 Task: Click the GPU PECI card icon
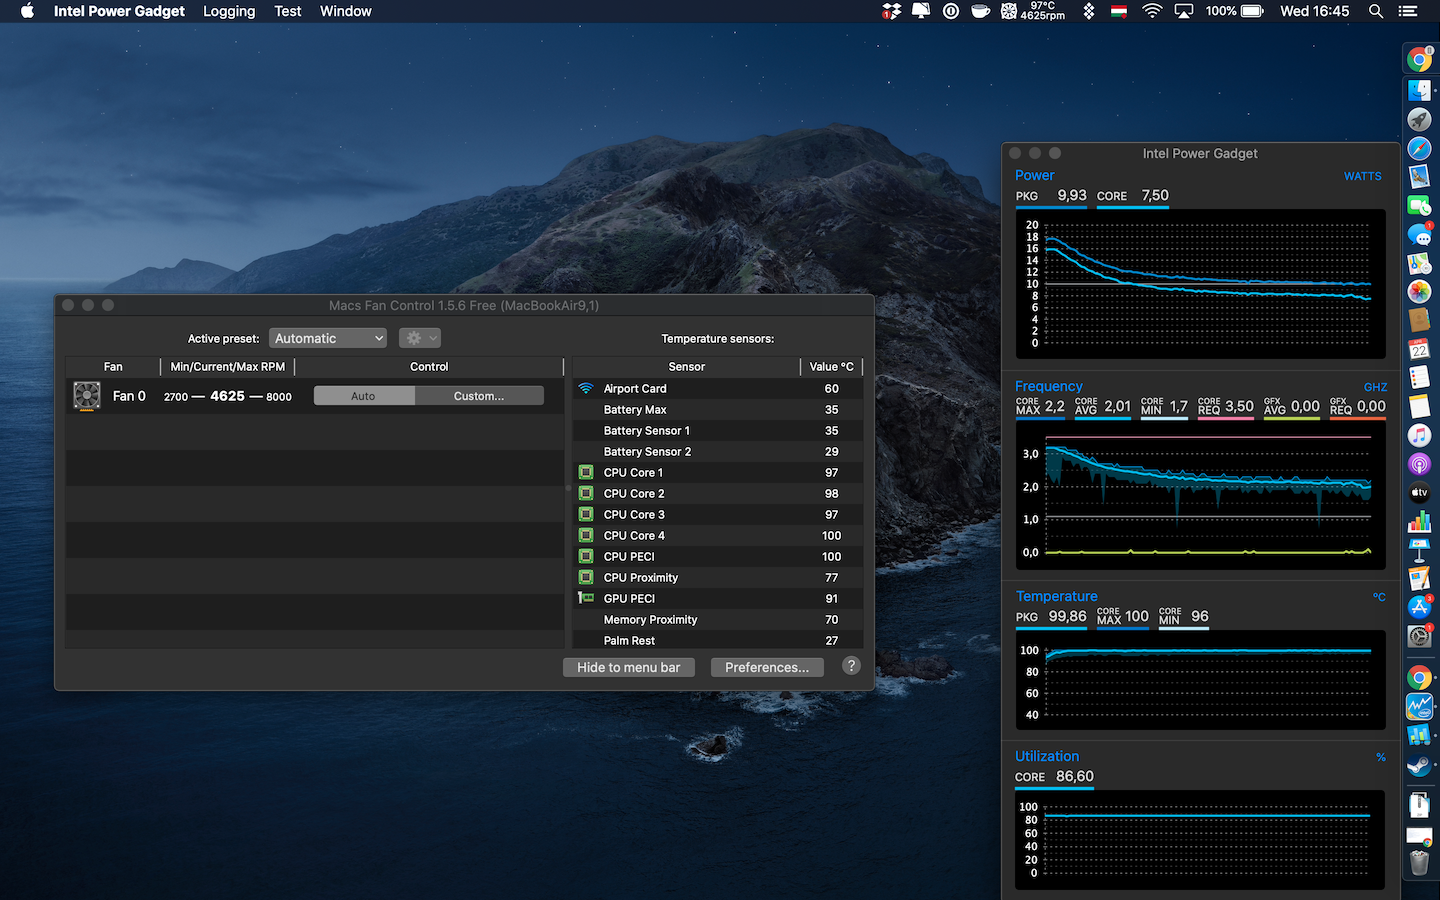click(586, 598)
